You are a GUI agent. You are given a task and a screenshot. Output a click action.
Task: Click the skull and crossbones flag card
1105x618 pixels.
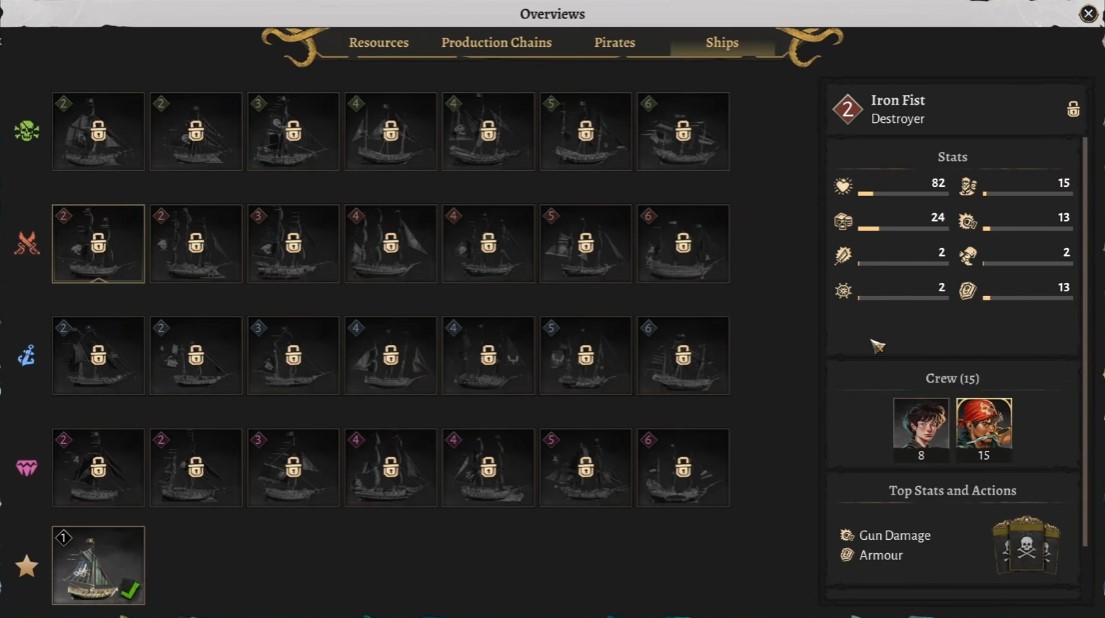click(1026, 545)
